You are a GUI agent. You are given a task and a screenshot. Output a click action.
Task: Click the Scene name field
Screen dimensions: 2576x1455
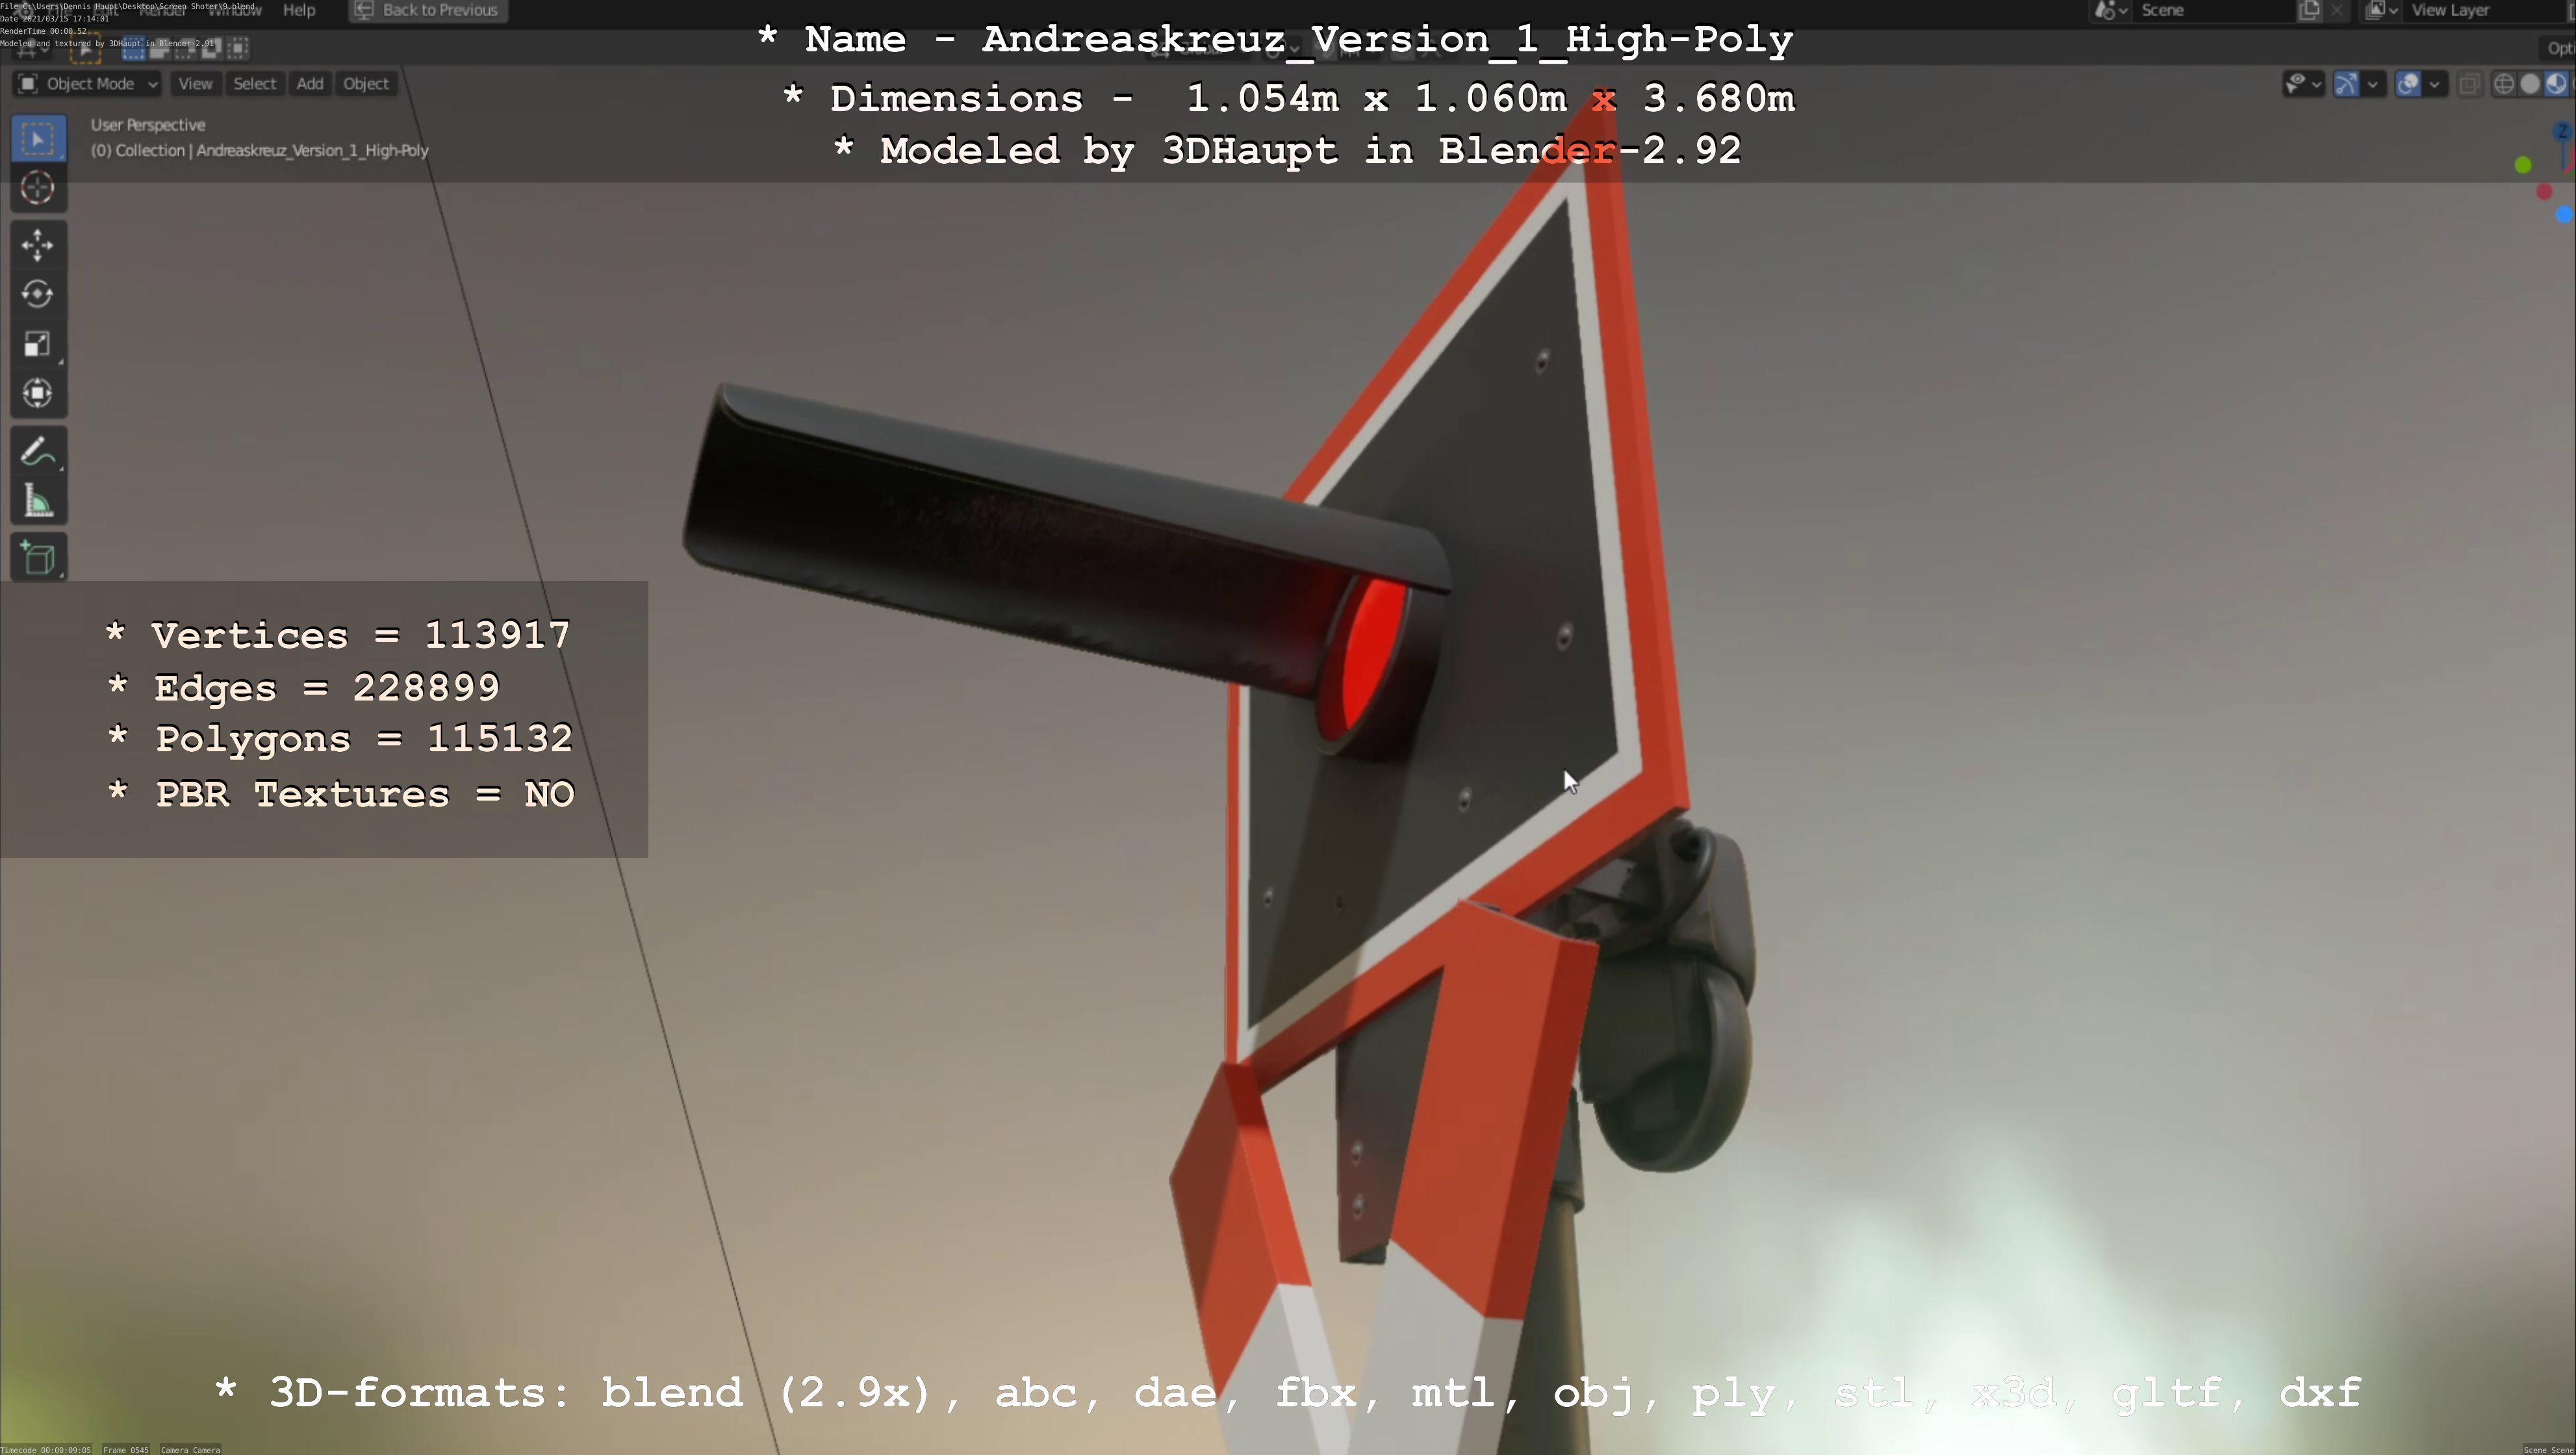point(2215,10)
